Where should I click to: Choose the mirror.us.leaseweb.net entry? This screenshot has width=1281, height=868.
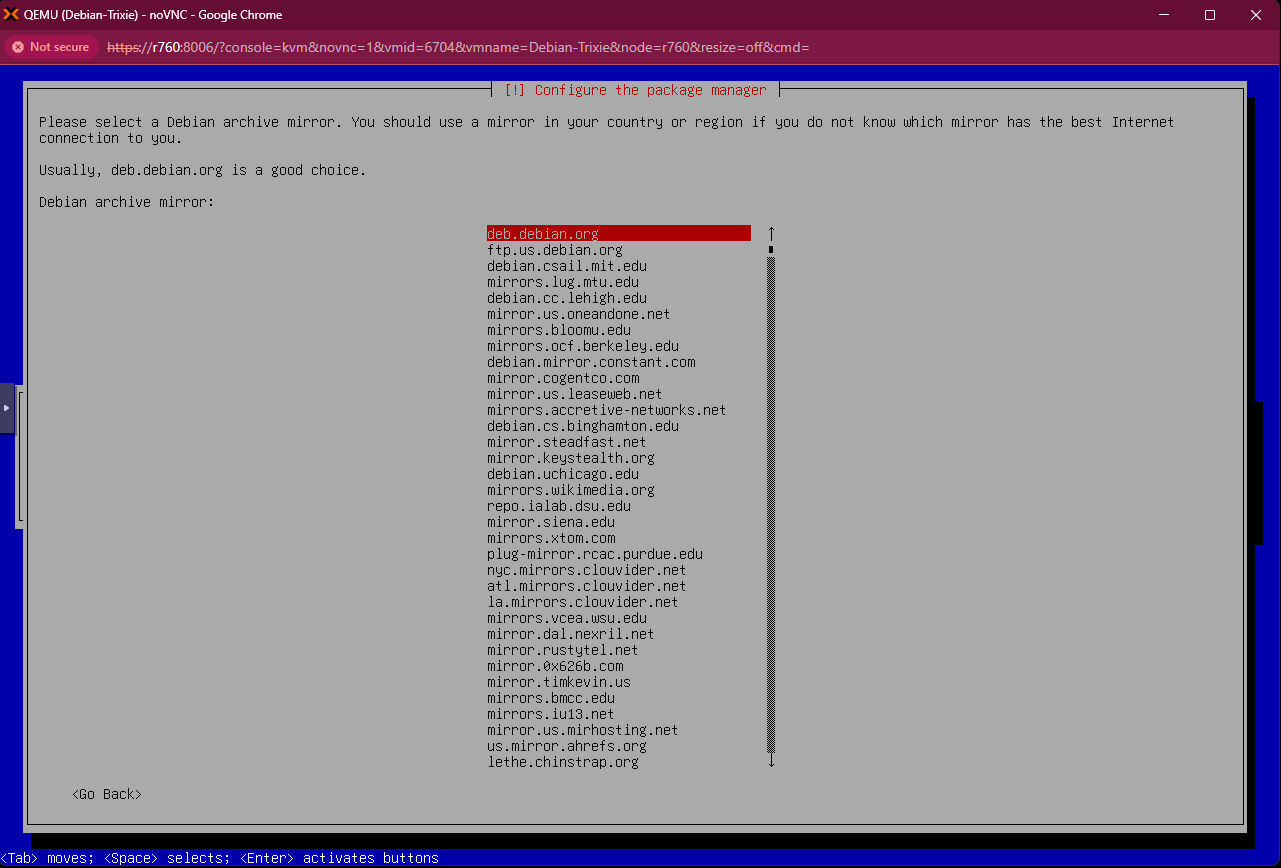[575, 394]
